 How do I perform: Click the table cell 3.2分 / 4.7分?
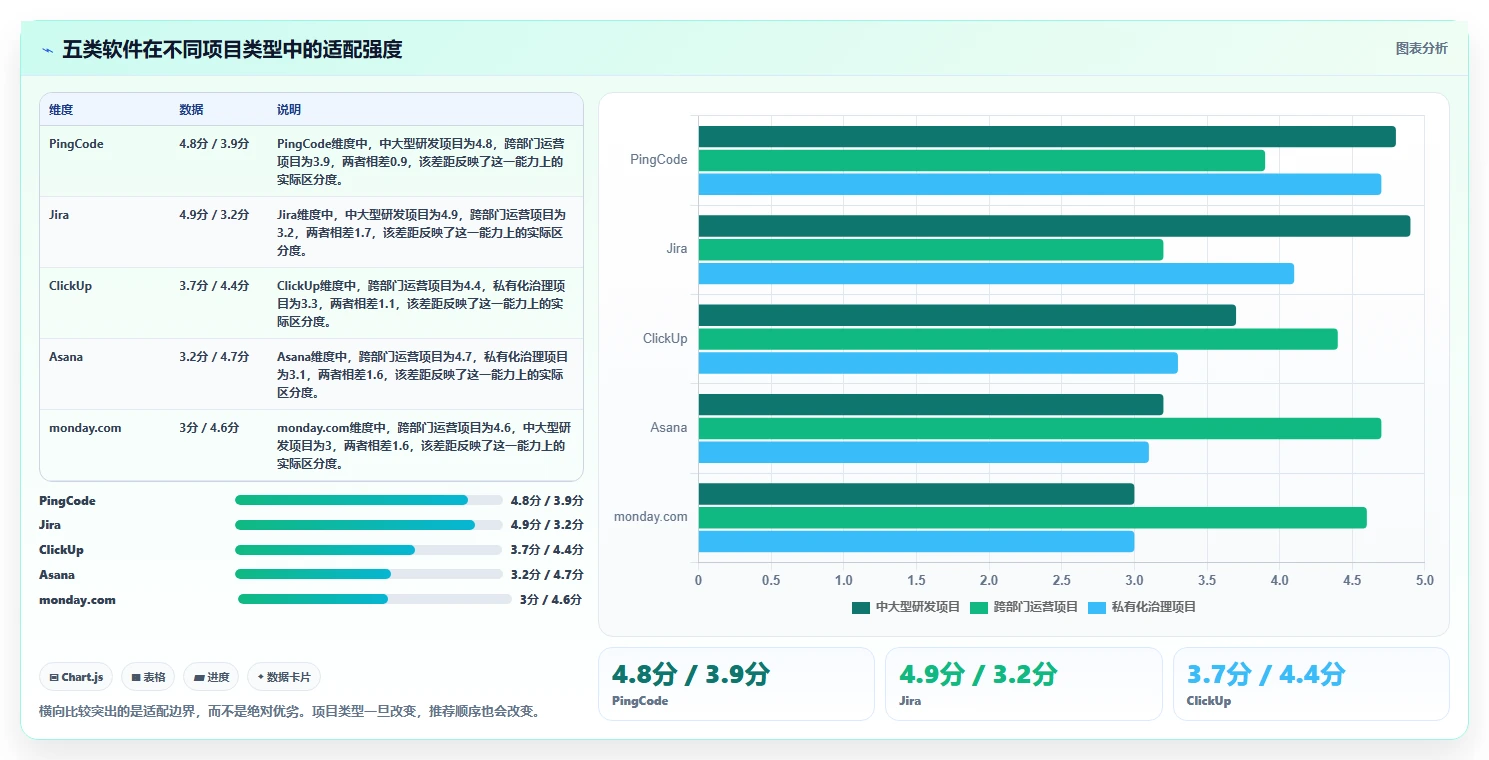tap(214, 357)
